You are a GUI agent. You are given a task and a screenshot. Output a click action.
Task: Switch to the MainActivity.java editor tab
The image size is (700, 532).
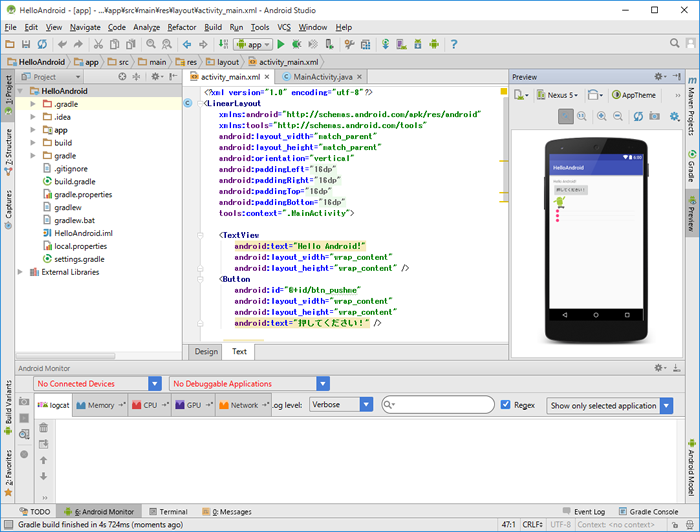[x=323, y=77]
